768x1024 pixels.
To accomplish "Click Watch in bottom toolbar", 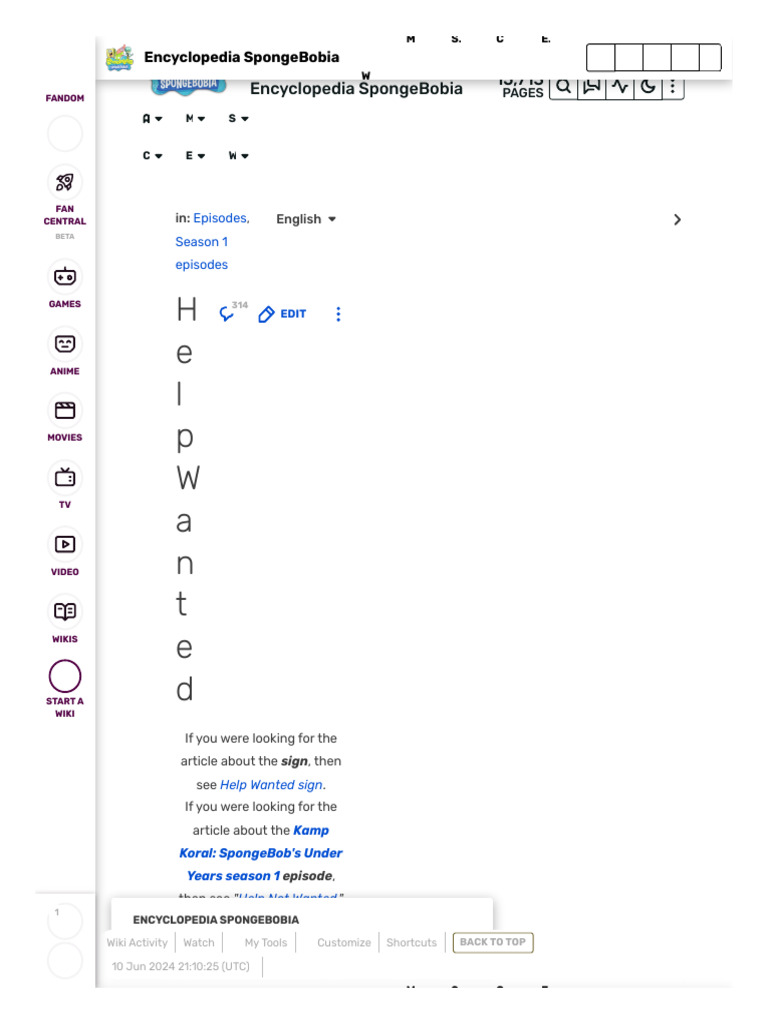I will [199, 943].
